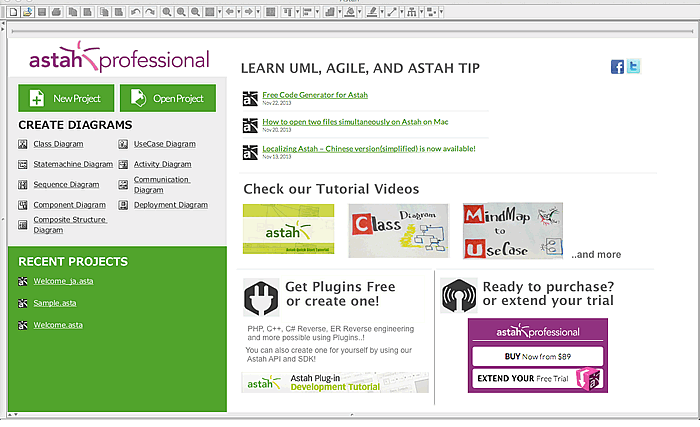
Task: Play the Class Diagram tutorial thumbnail
Action: 399,230
